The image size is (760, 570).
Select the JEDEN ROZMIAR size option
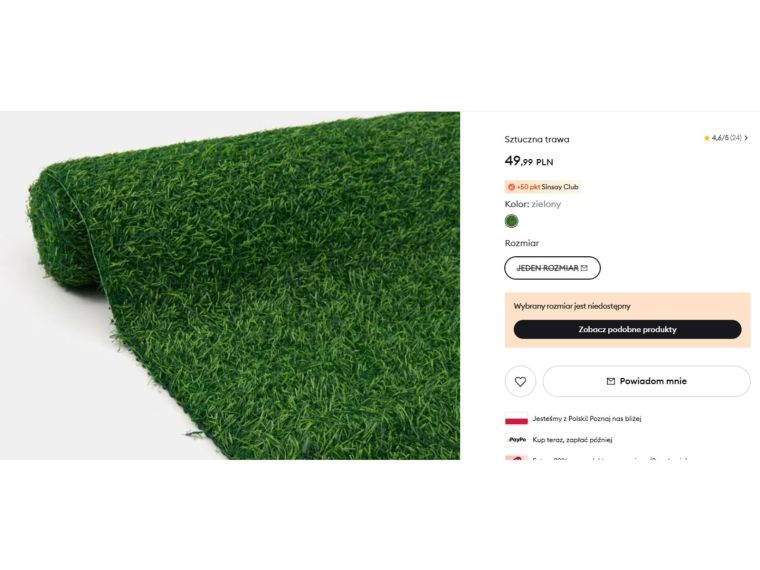coord(553,268)
